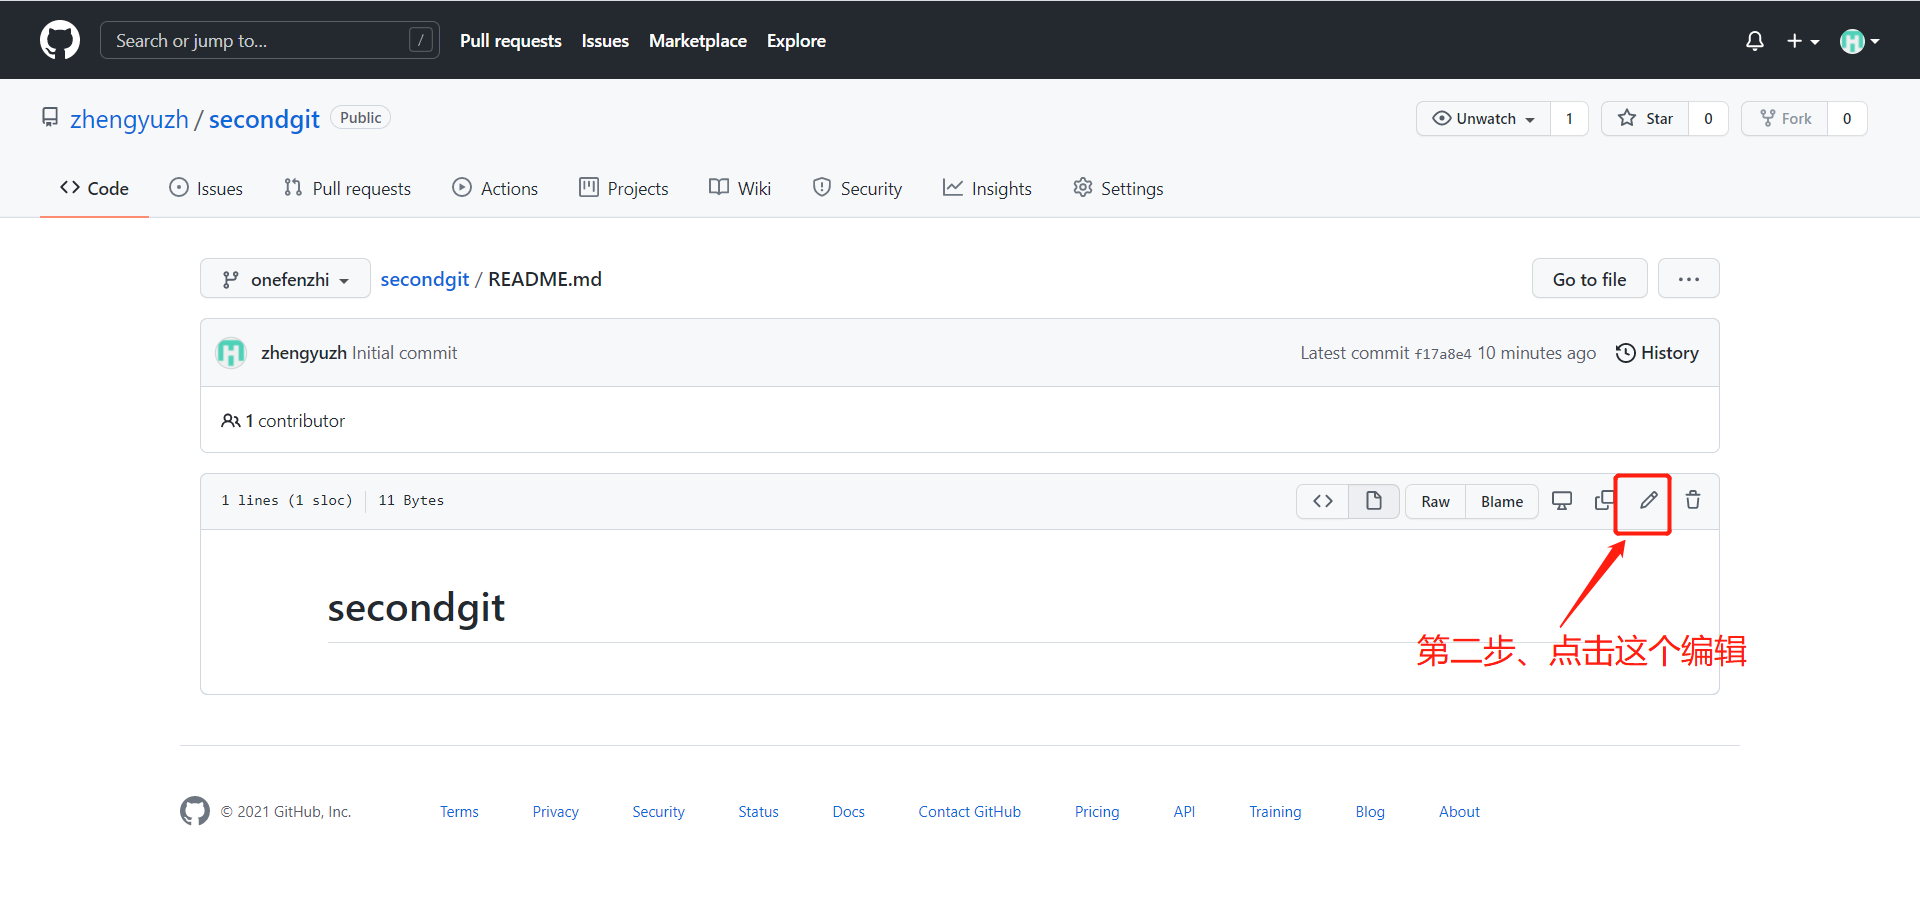Go to Marketplace
The height and width of the screenshot is (902, 1920).
(697, 41)
